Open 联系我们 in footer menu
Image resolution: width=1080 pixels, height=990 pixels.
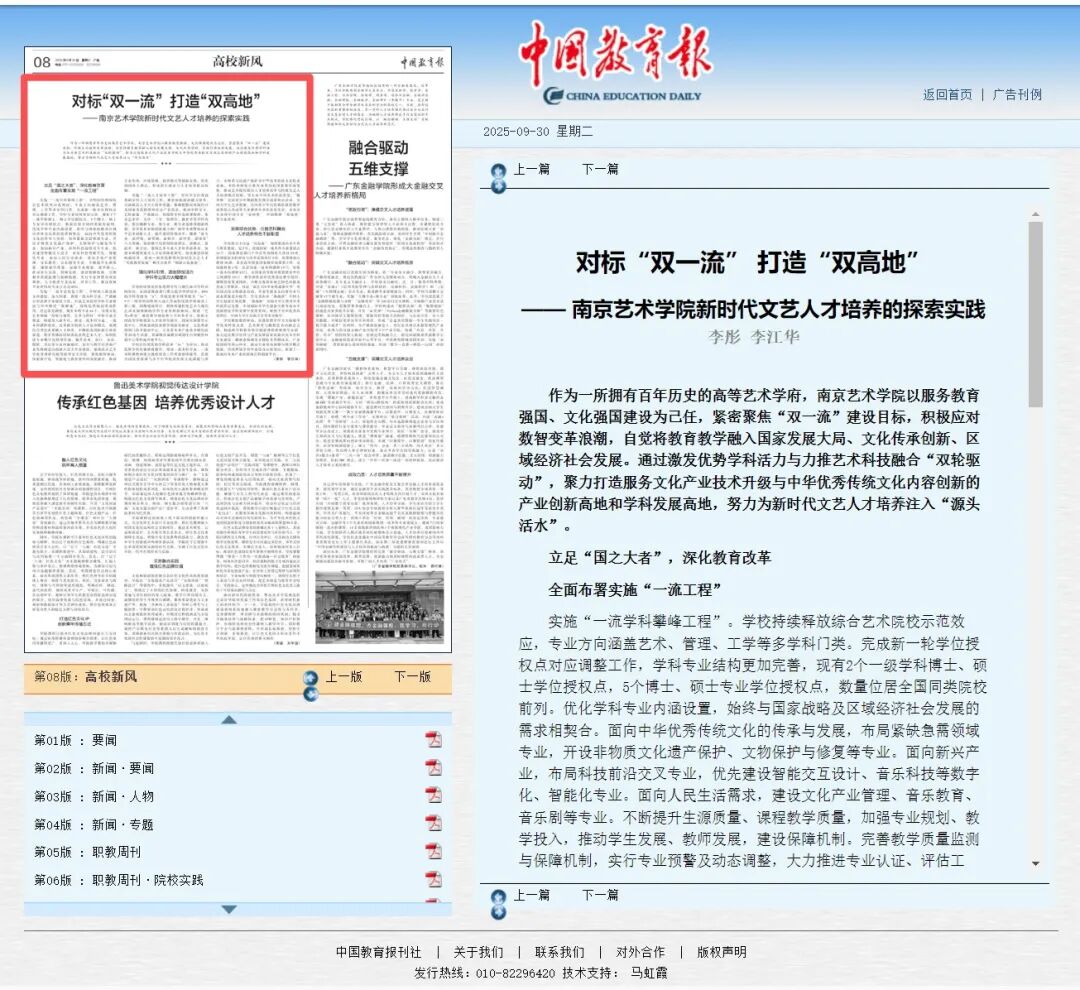click(559, 952)
